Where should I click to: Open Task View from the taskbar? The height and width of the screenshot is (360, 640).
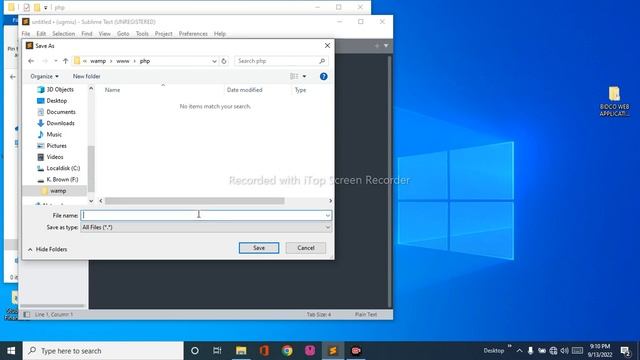(217, 351)
